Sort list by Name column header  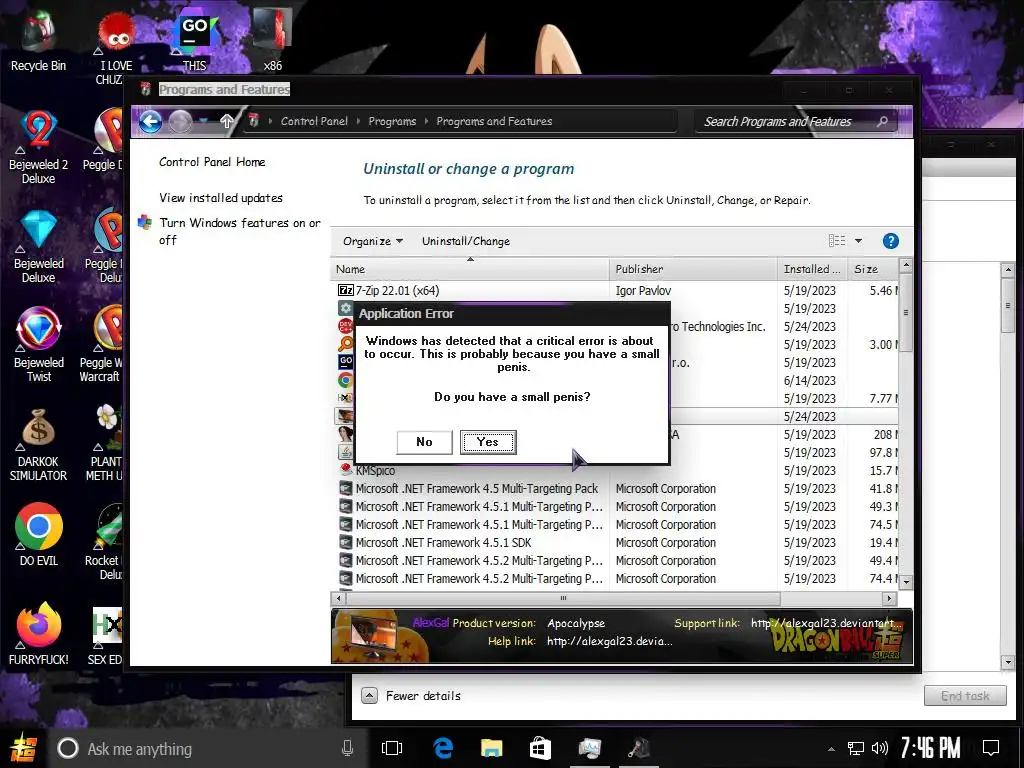[470, 269]
